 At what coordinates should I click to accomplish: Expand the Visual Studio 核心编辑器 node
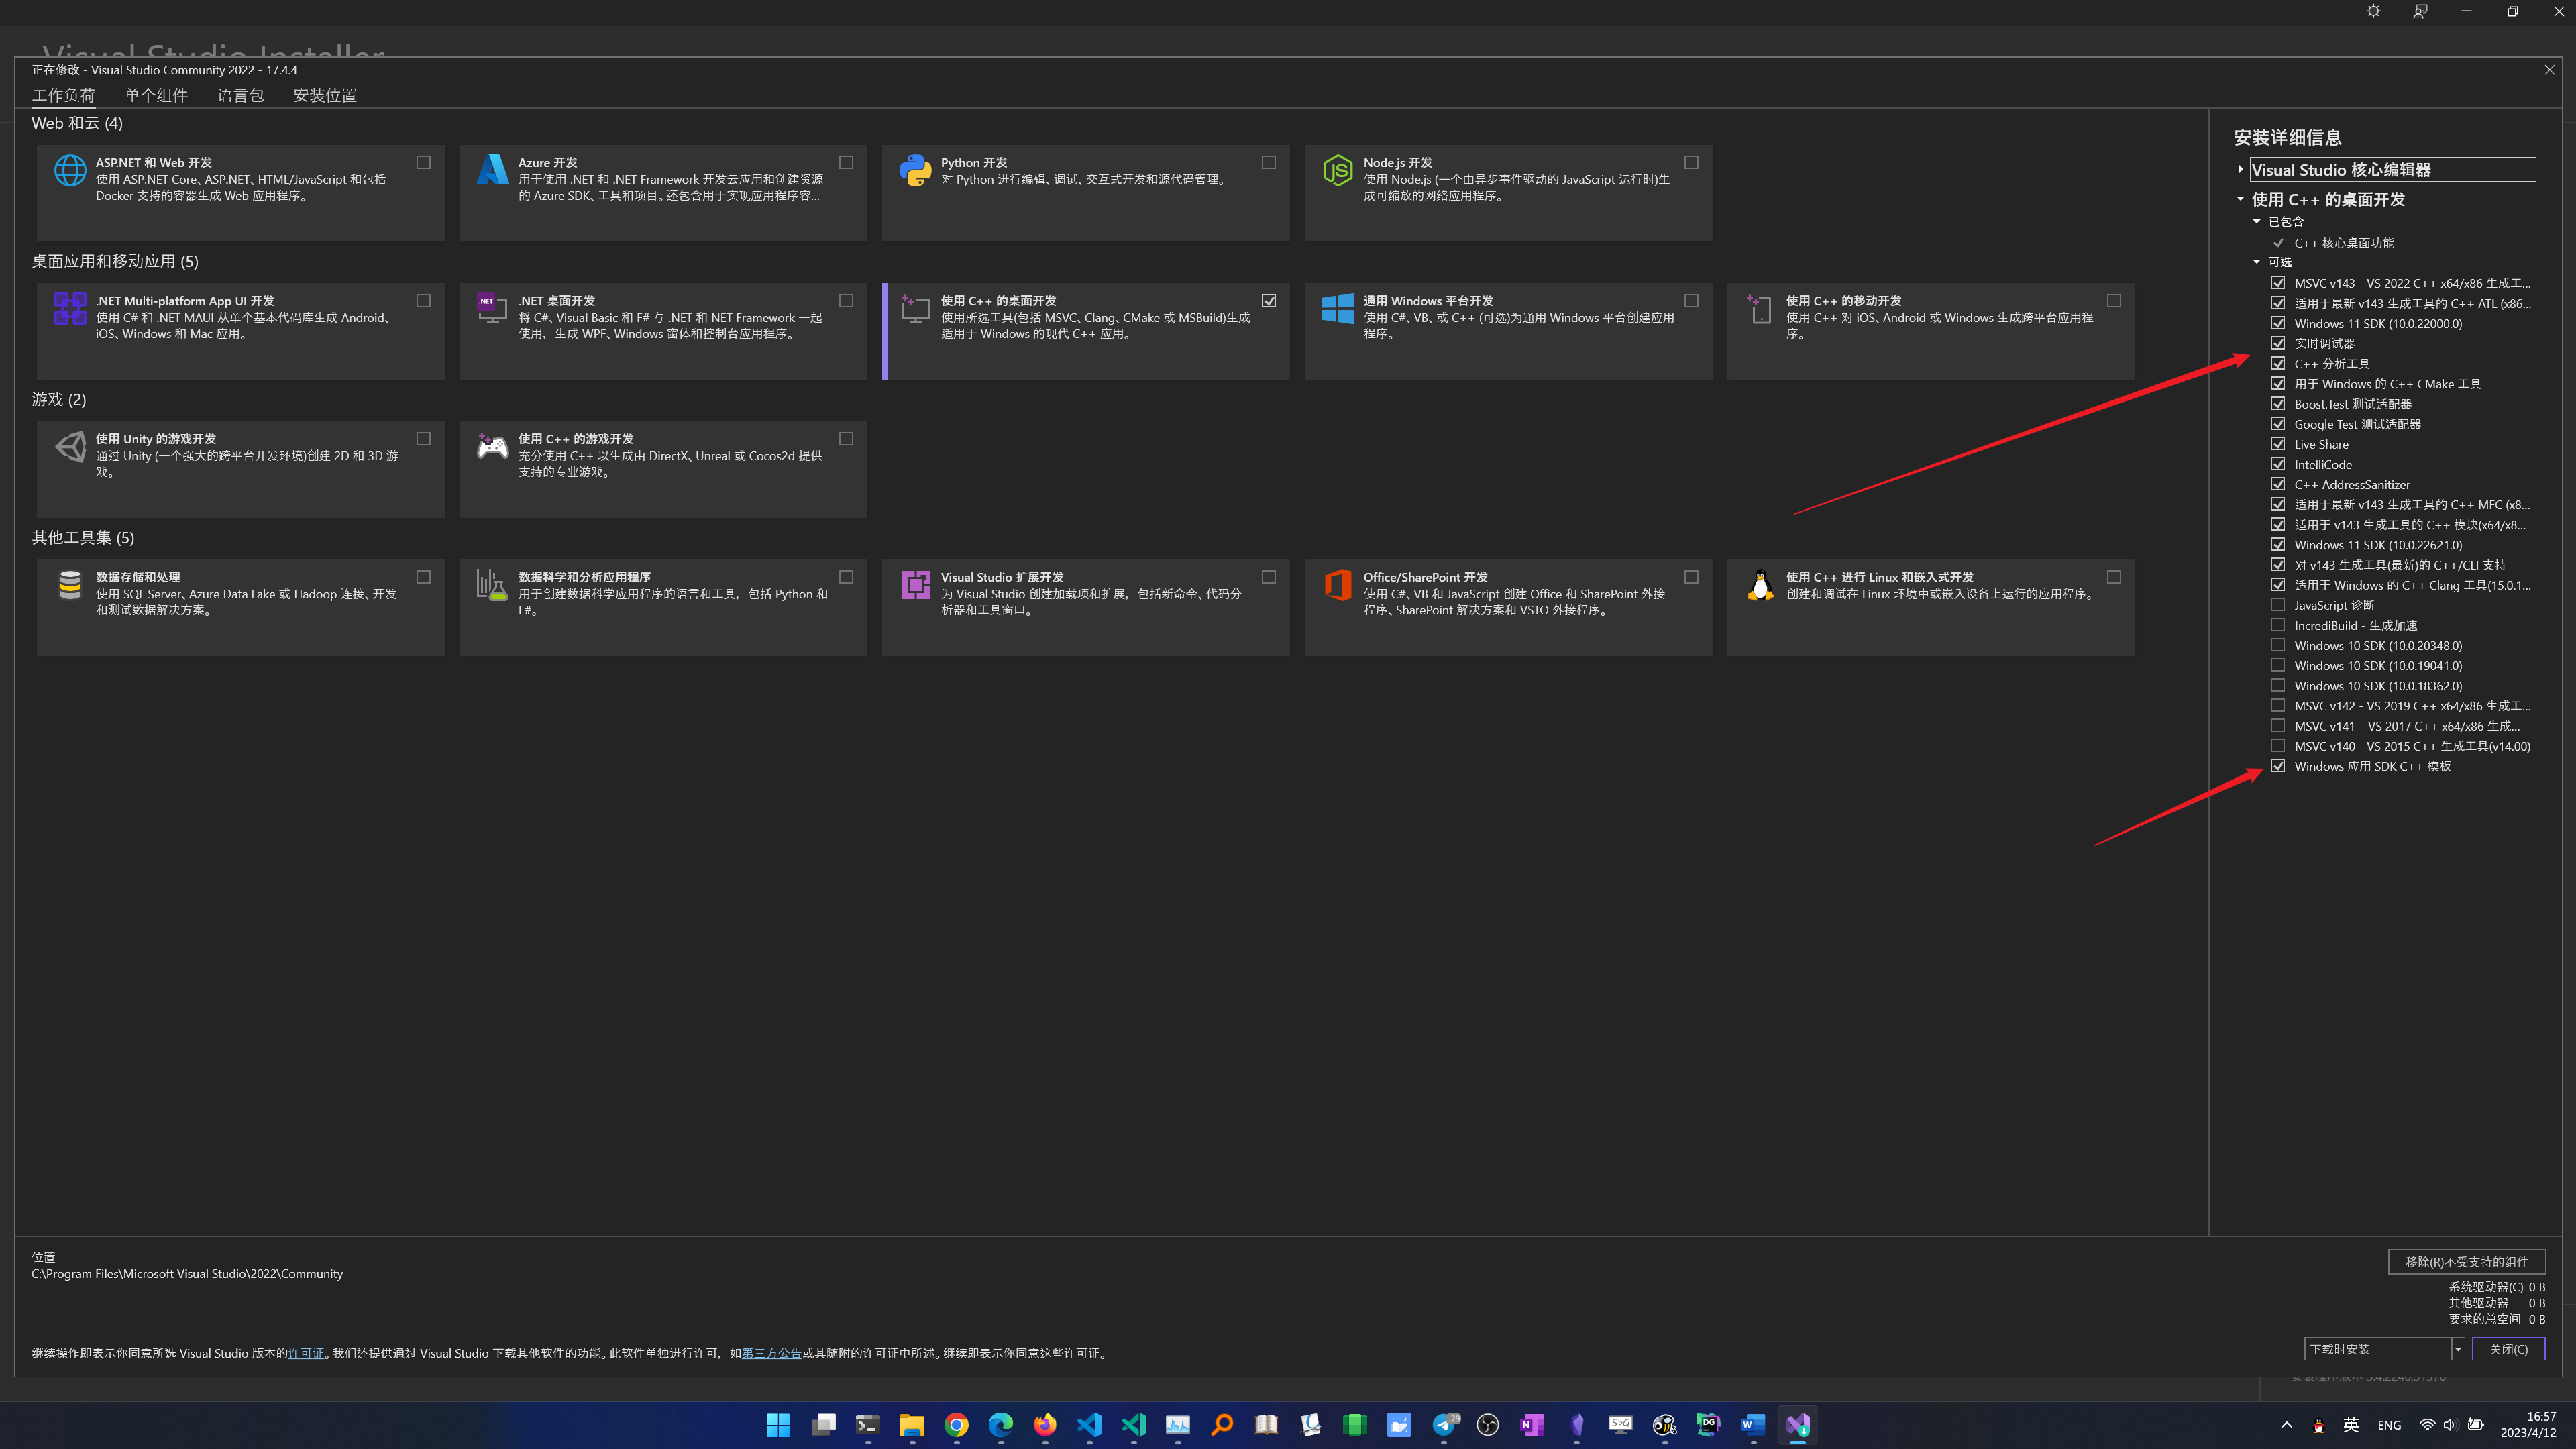[2241, 170]
